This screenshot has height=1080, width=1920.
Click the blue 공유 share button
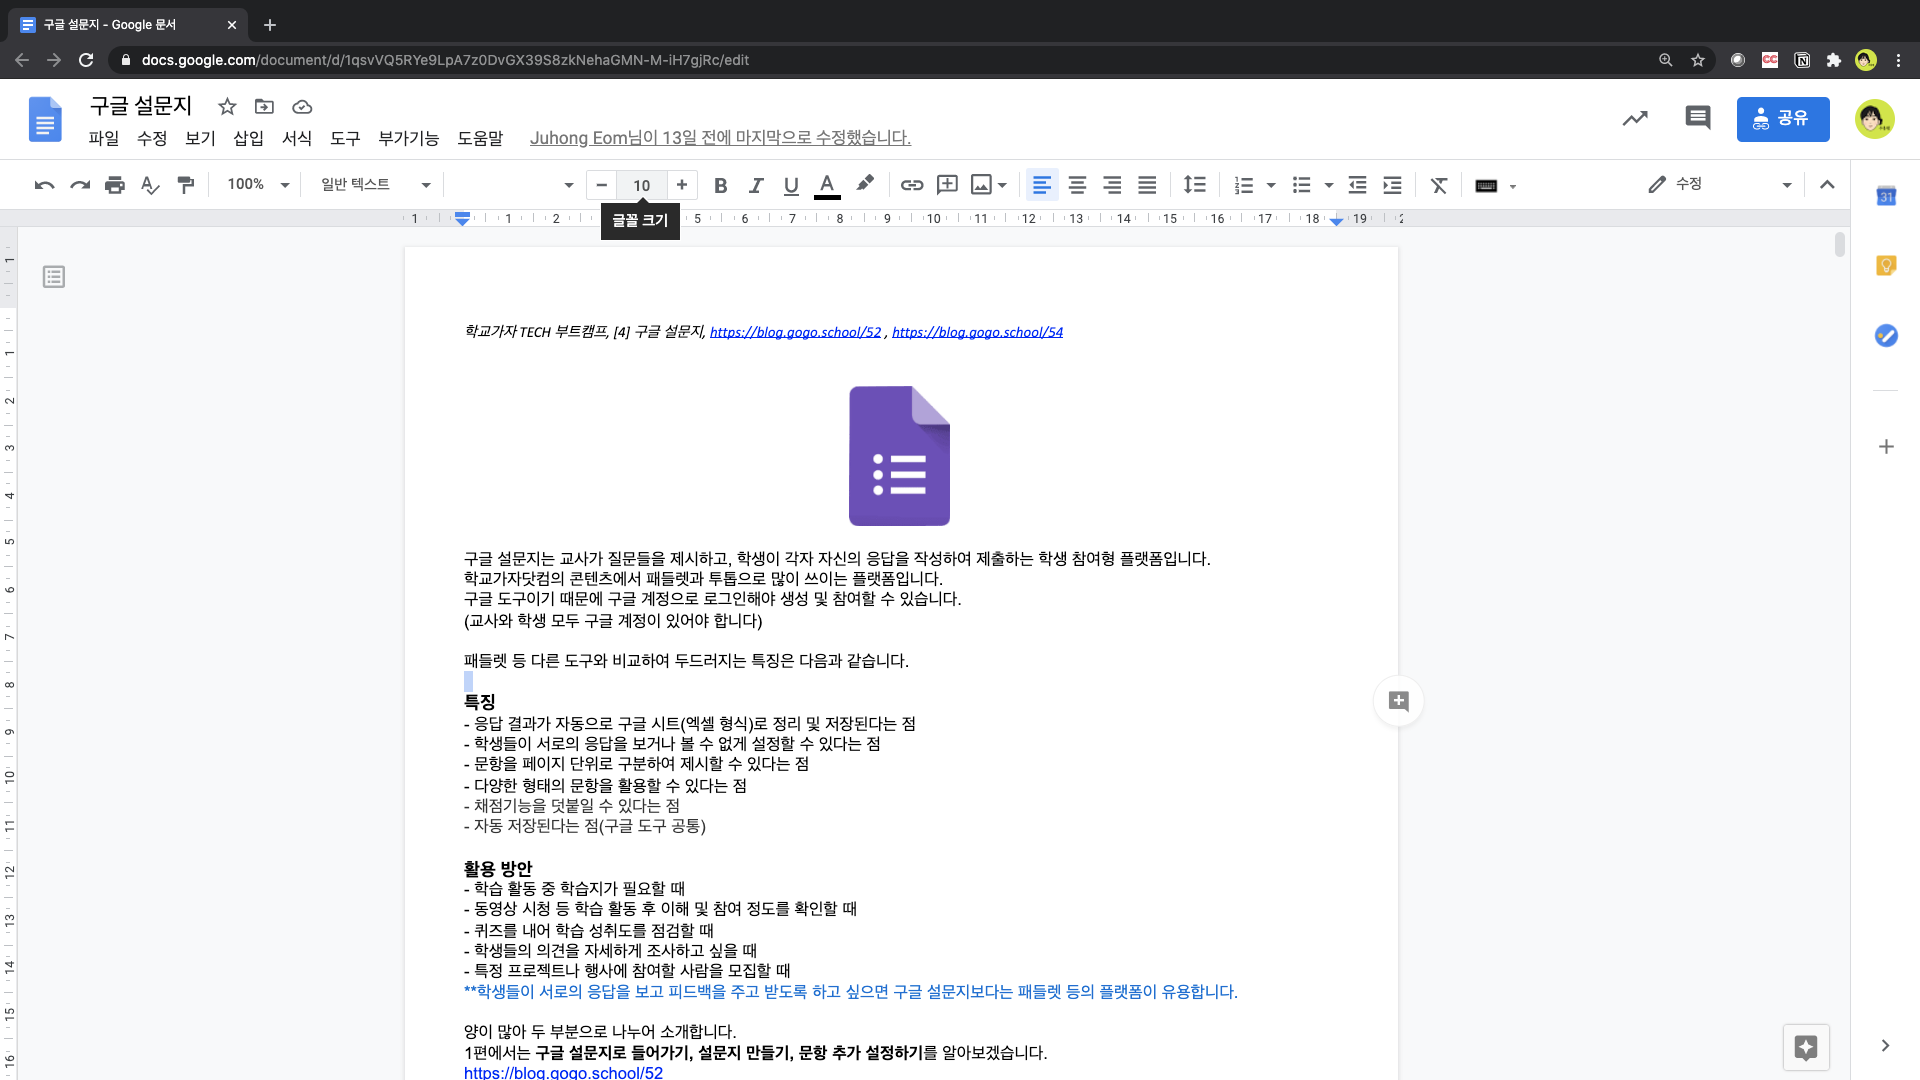(x=1782, y=119)
